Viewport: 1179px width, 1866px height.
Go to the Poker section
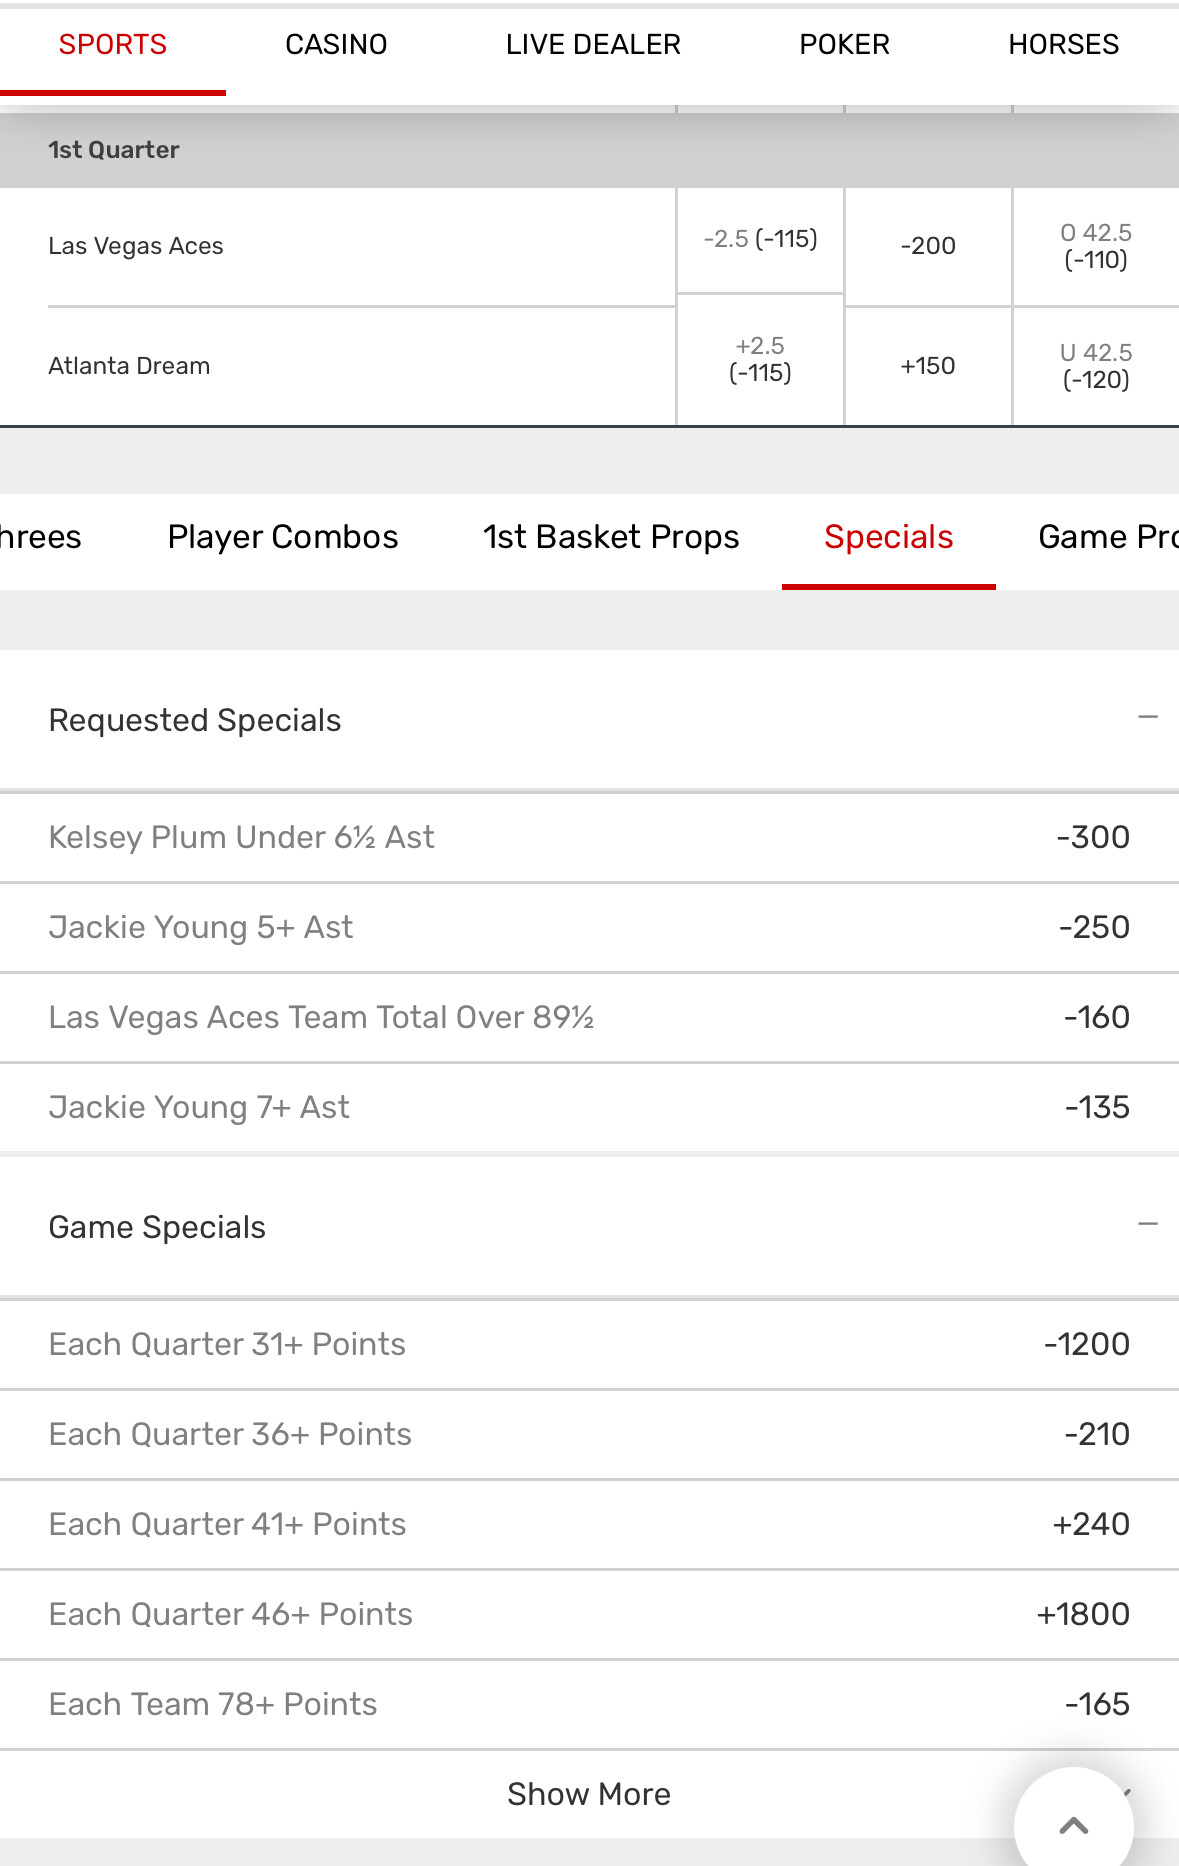(x=844, y=45)
